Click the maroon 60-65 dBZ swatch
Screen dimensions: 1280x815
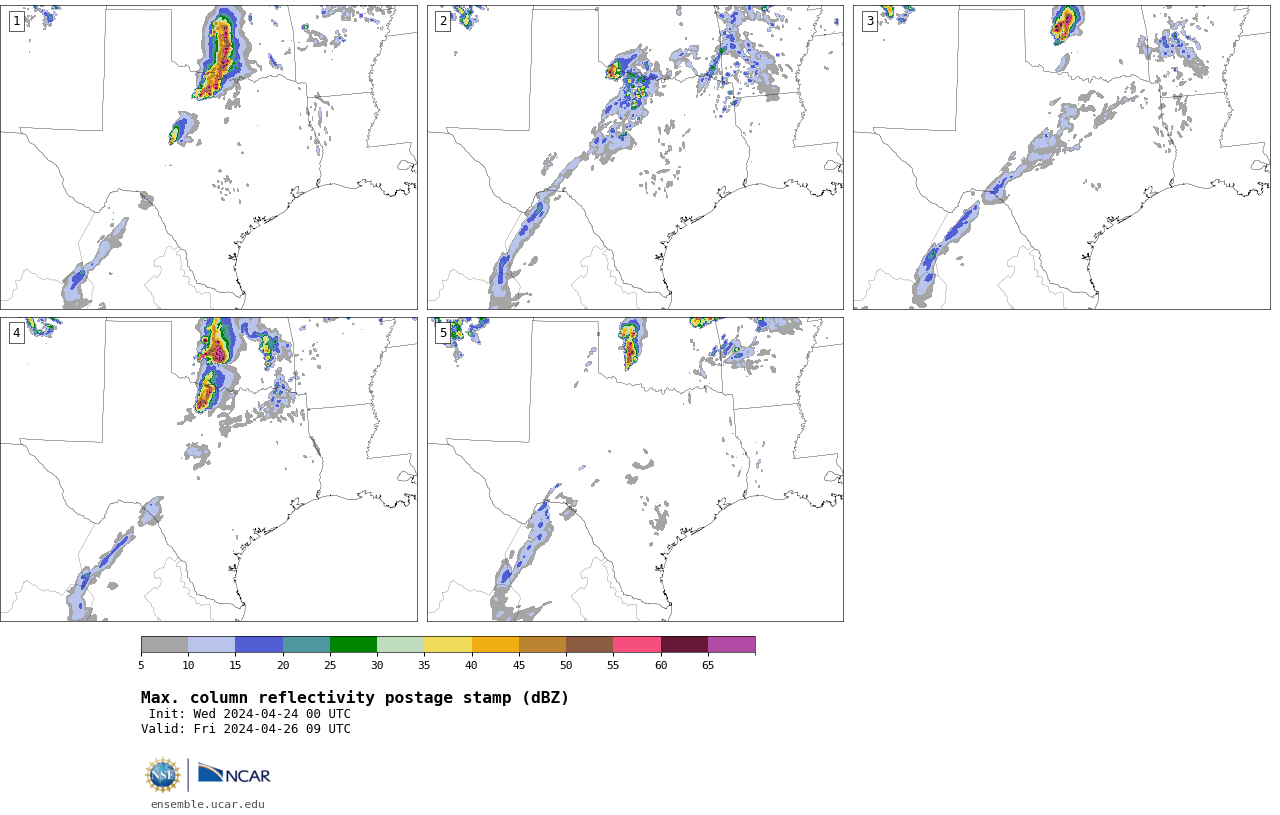coord(684,644)
